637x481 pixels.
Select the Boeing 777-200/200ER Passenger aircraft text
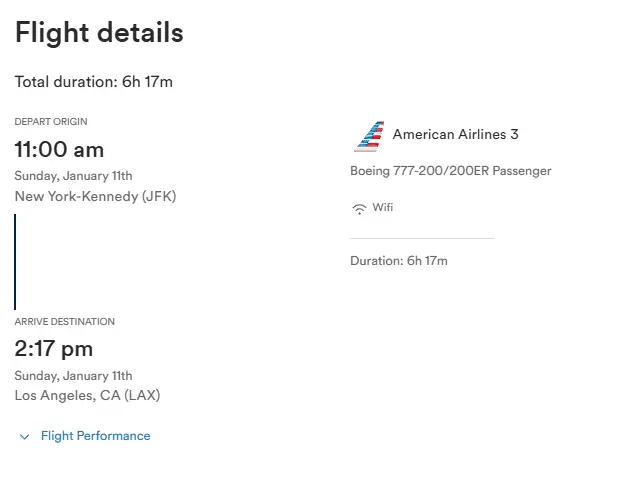coord(450,171)
